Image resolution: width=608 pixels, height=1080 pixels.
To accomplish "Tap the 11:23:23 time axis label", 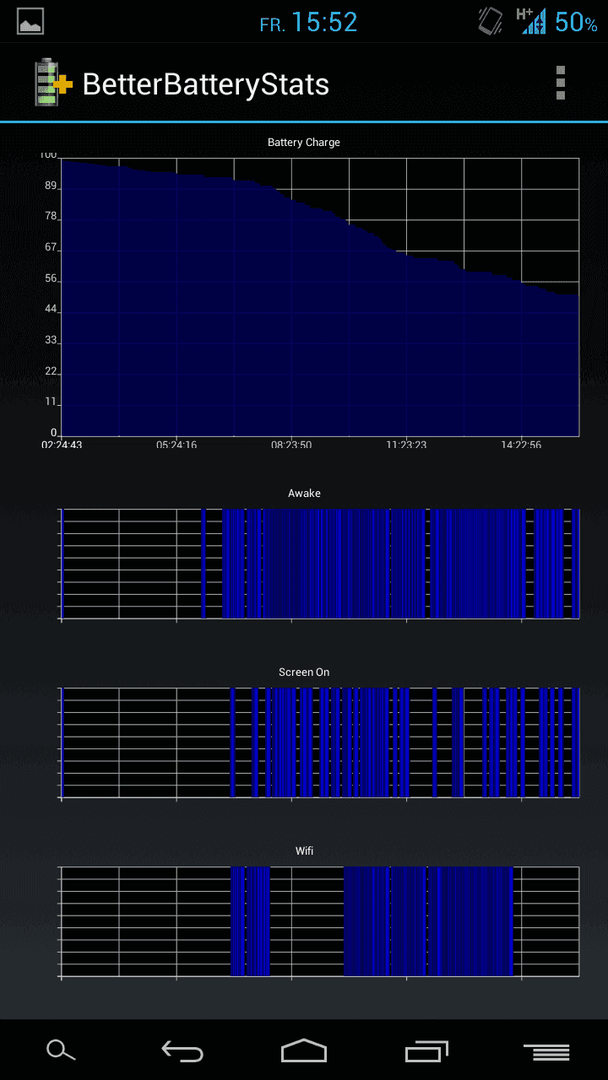I will (x=406, y=444).
